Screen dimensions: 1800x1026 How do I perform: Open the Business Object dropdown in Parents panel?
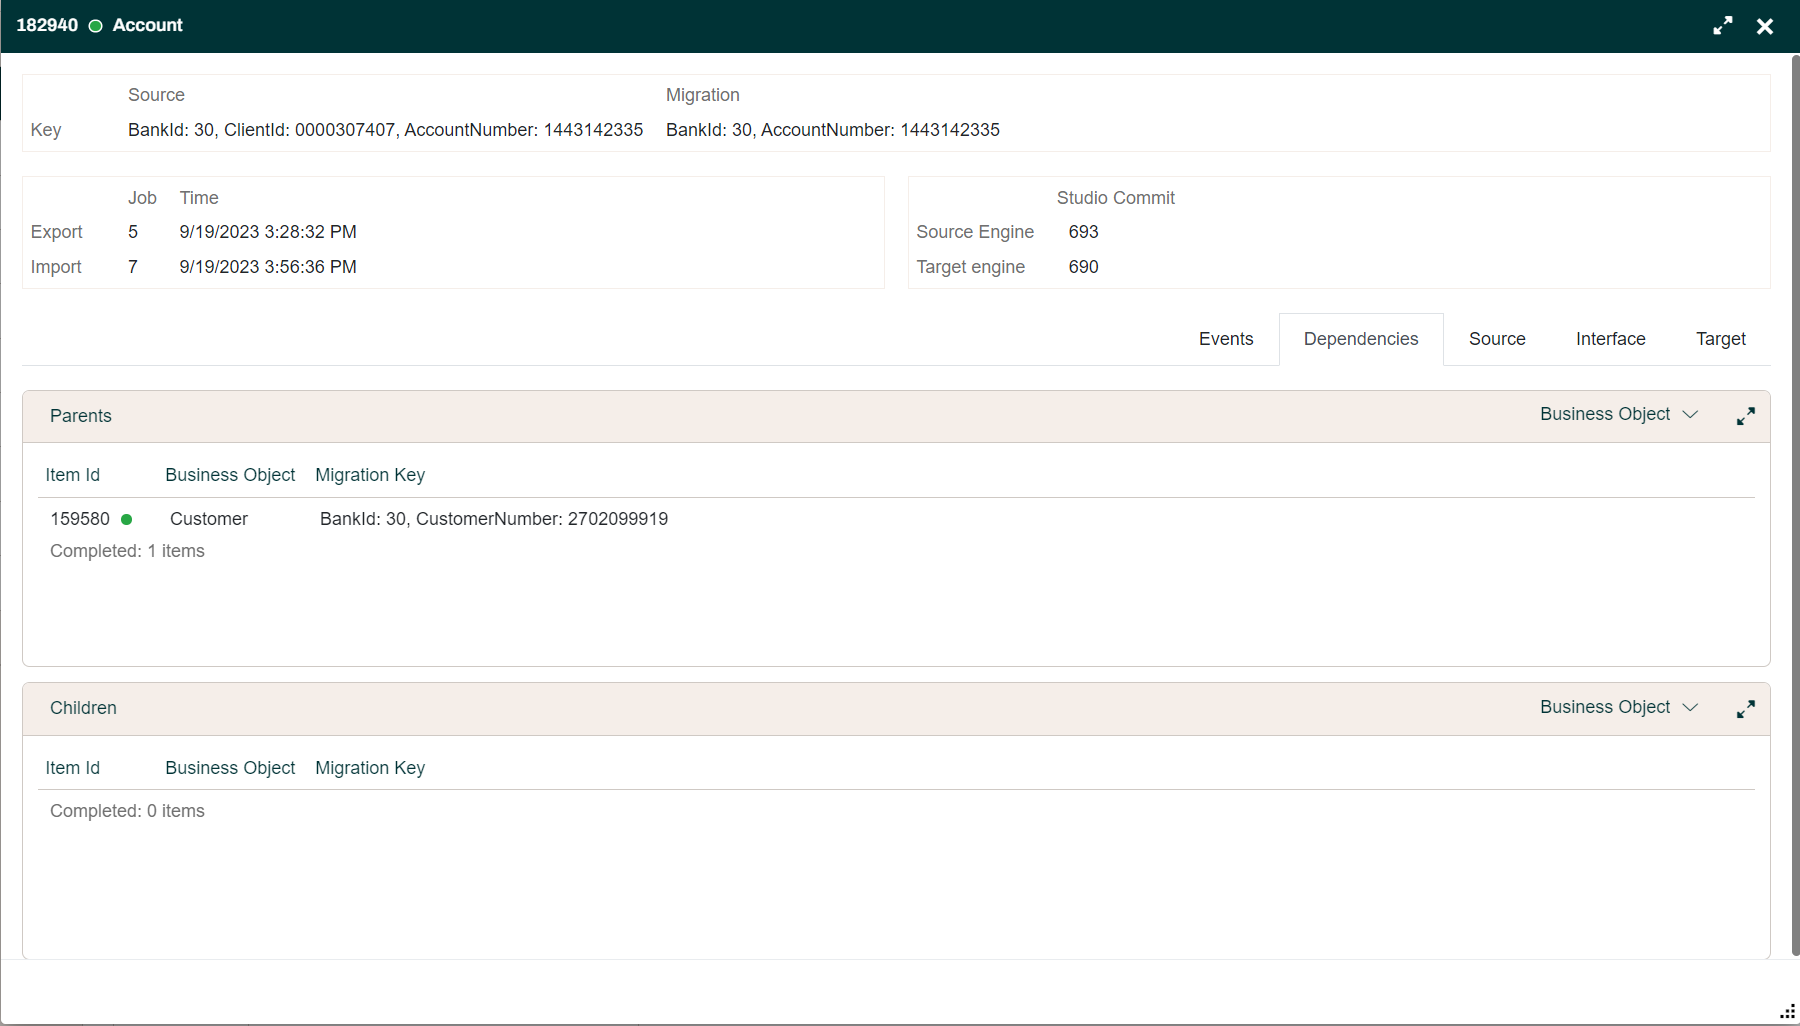click(x=1618, y=414)
